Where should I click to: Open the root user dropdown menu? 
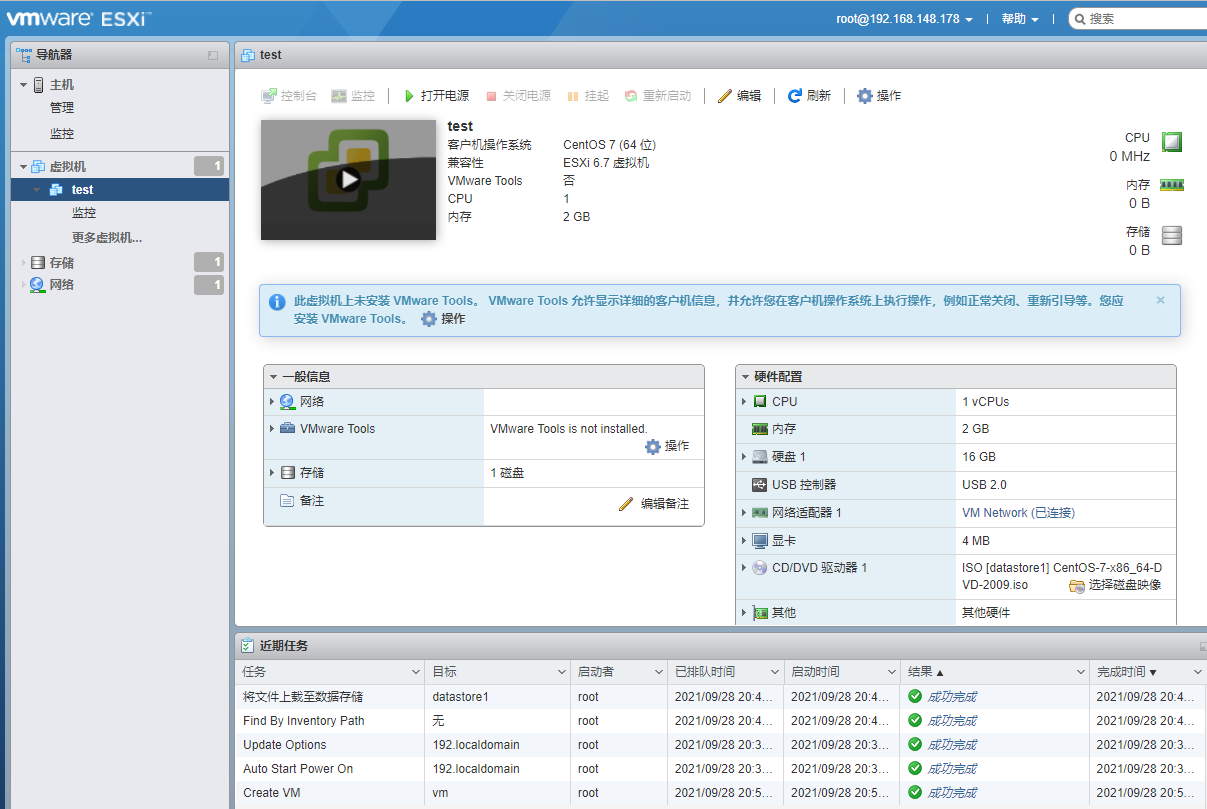[905, 19]
